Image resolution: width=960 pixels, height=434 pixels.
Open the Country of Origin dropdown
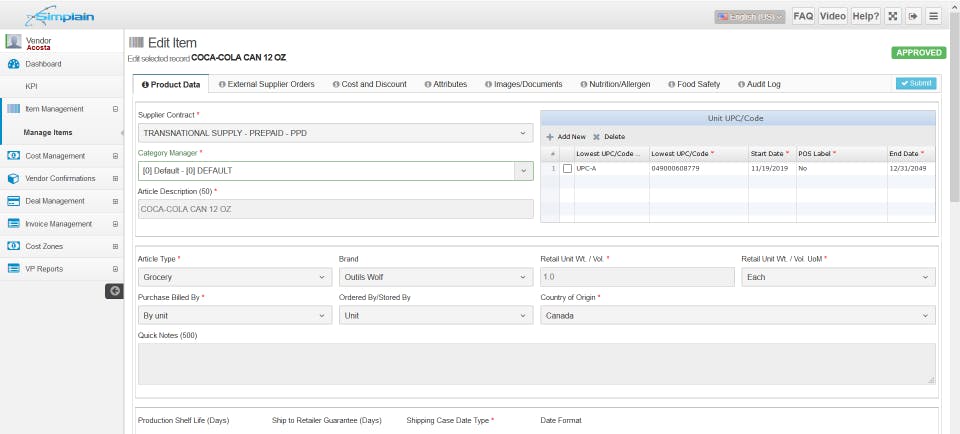click(x=738, y=315)
